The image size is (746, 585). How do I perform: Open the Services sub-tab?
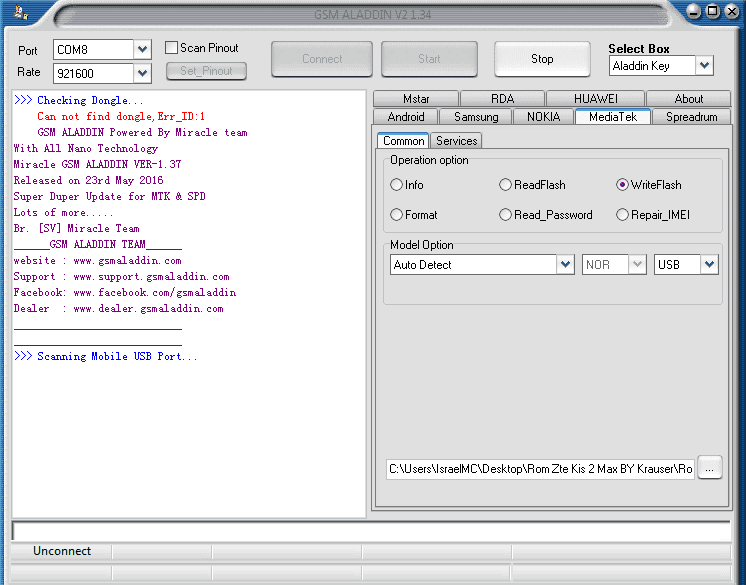[456, 141]
